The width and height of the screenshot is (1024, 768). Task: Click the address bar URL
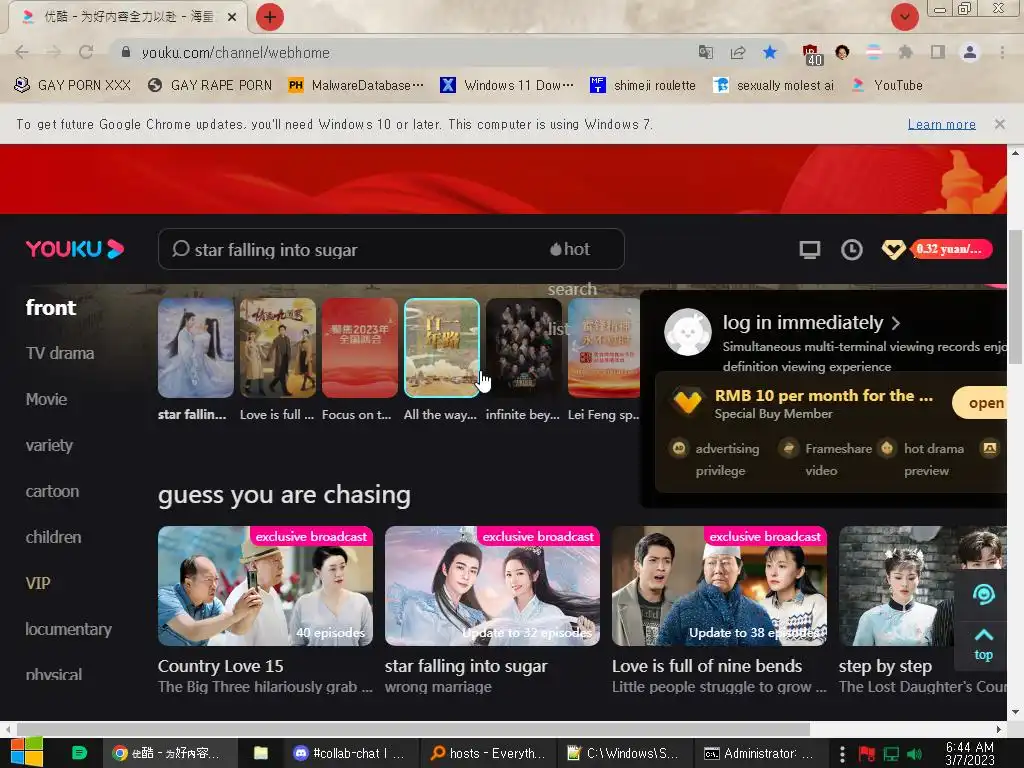point(236,52)
